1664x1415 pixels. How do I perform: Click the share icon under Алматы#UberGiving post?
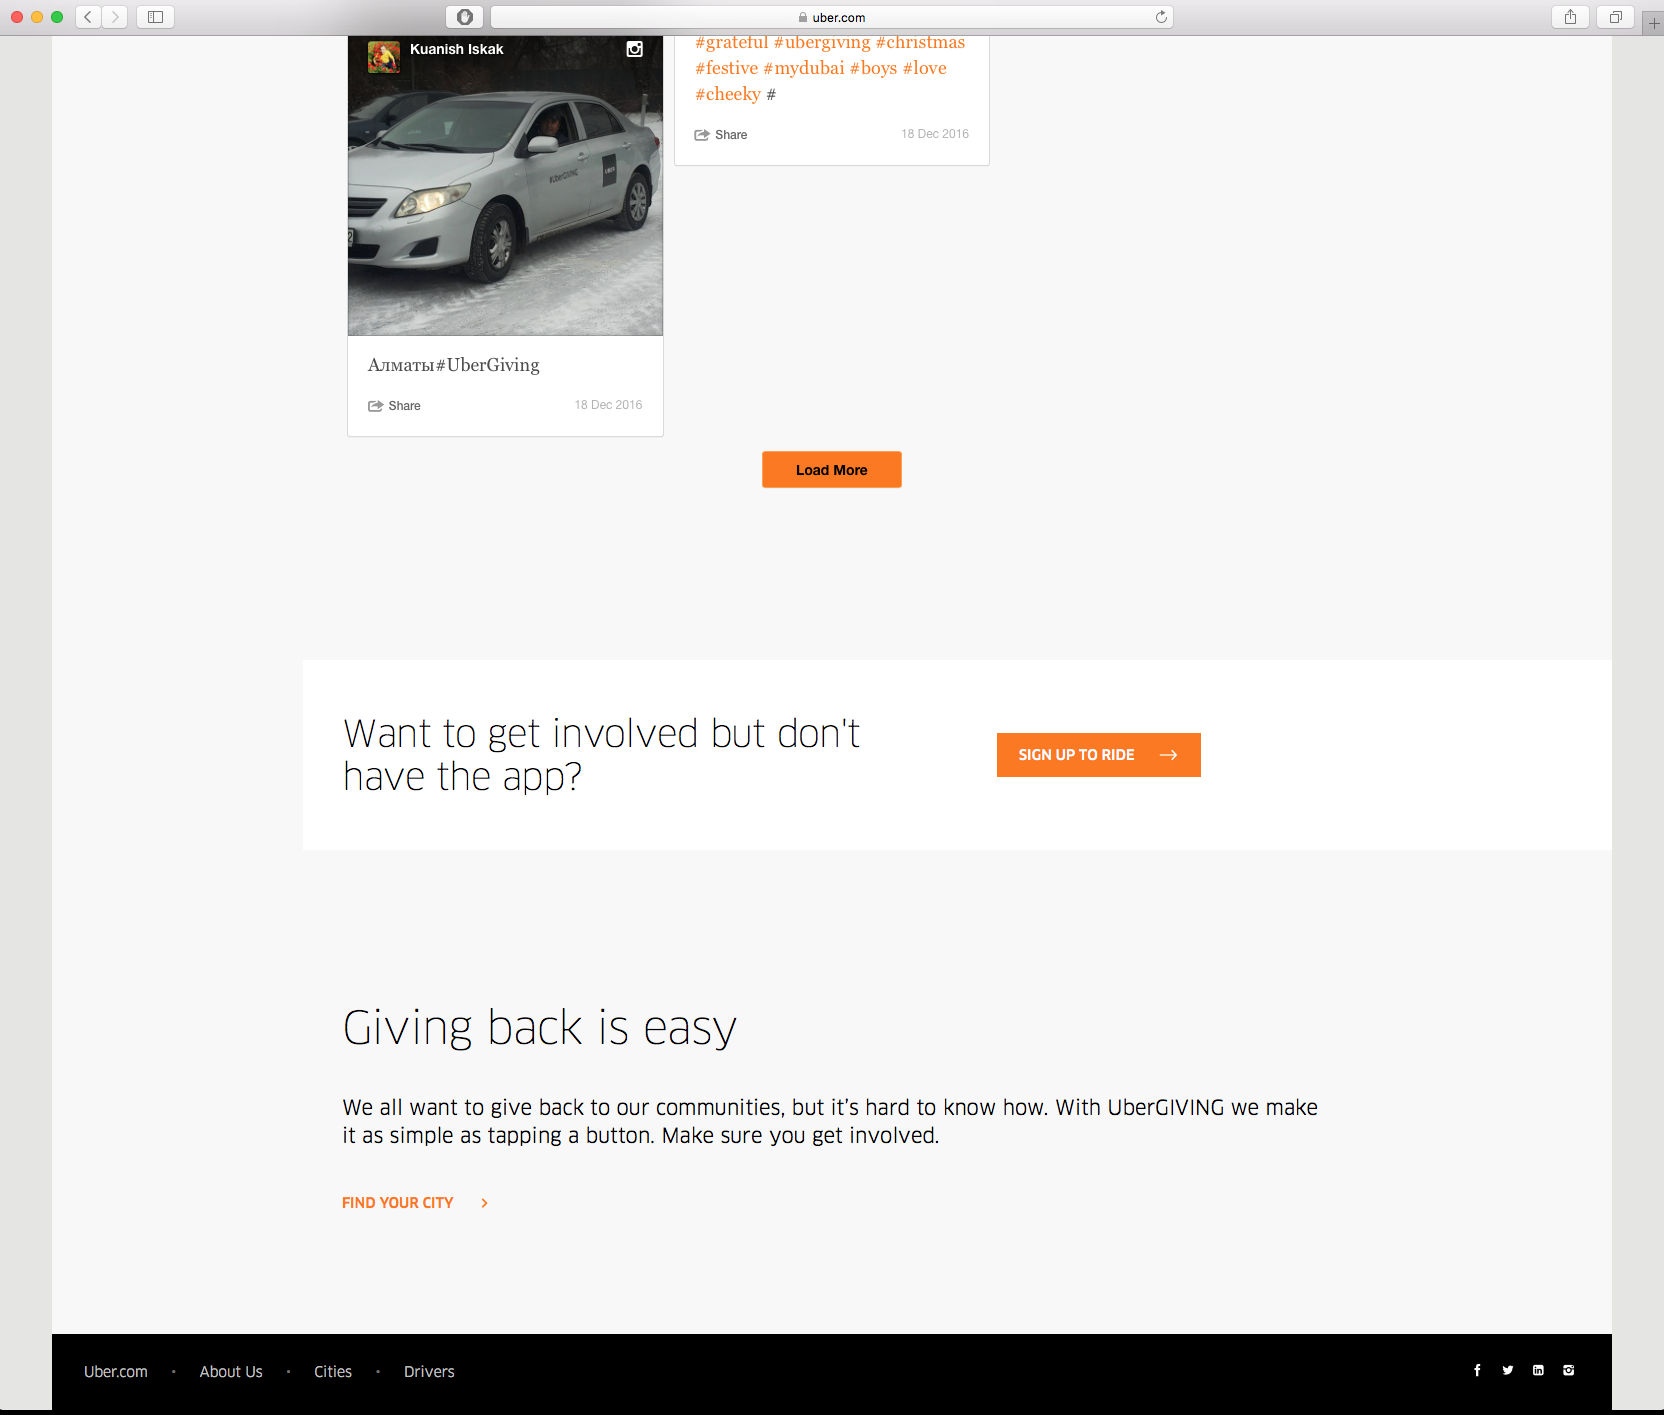coord(375,406)
